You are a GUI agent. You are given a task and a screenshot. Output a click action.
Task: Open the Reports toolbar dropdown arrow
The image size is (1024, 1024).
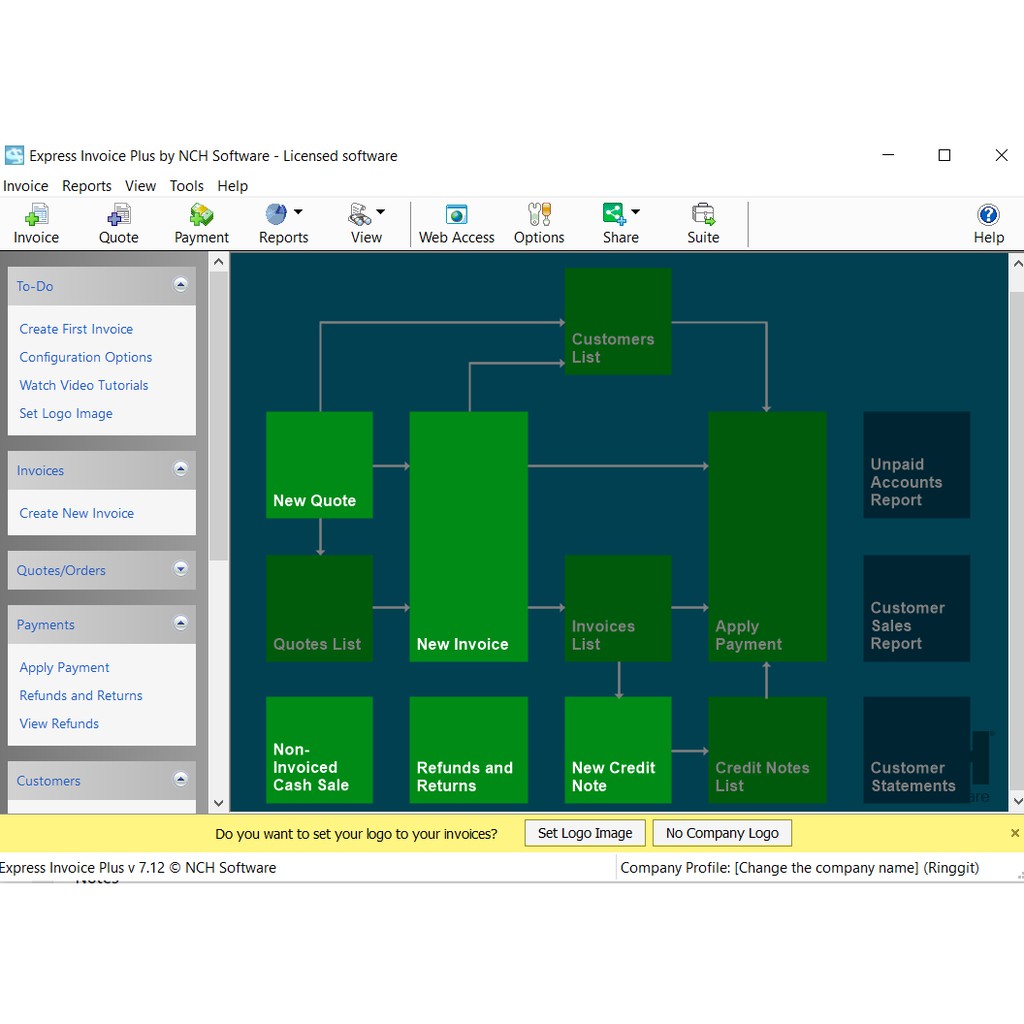pos(298,212)
